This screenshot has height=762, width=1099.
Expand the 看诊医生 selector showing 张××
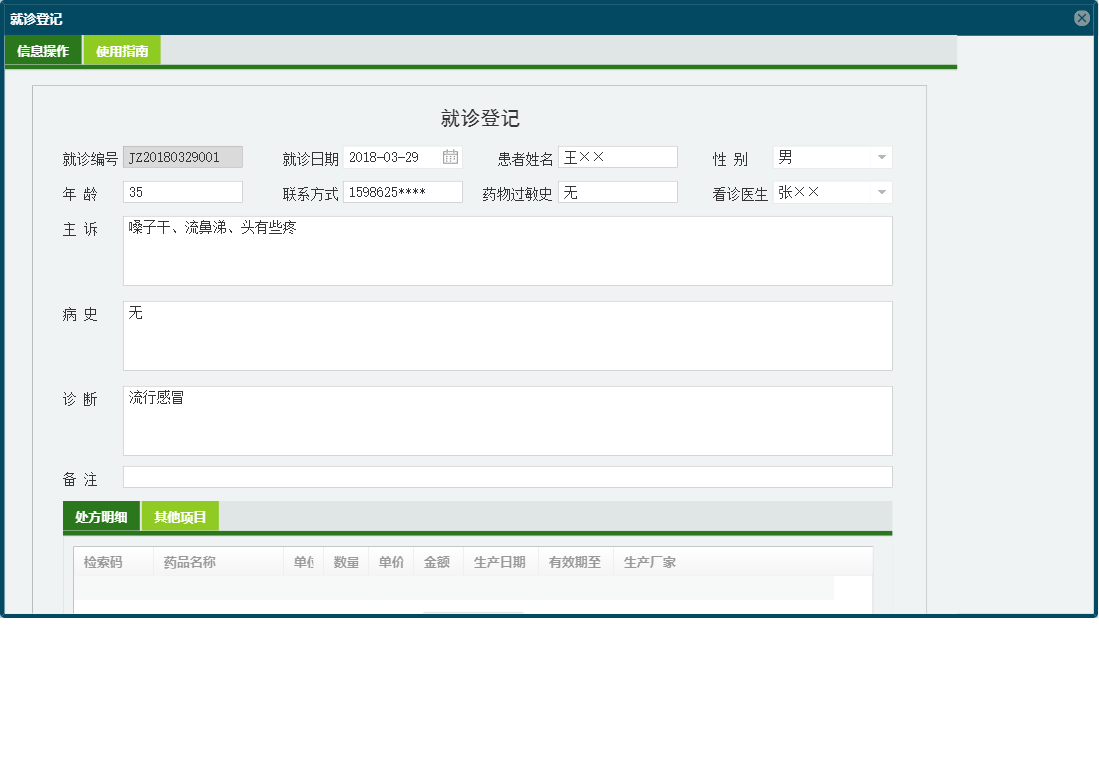coord(831,192)
